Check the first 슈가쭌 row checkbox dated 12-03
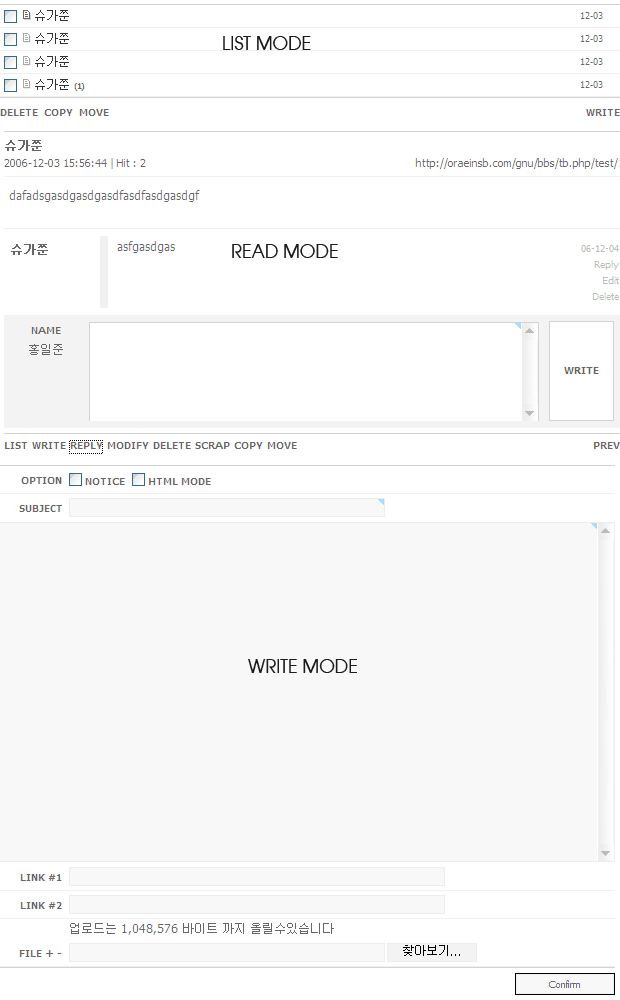Viewport: 620px width, 1000px height. (x=10, y=17)
